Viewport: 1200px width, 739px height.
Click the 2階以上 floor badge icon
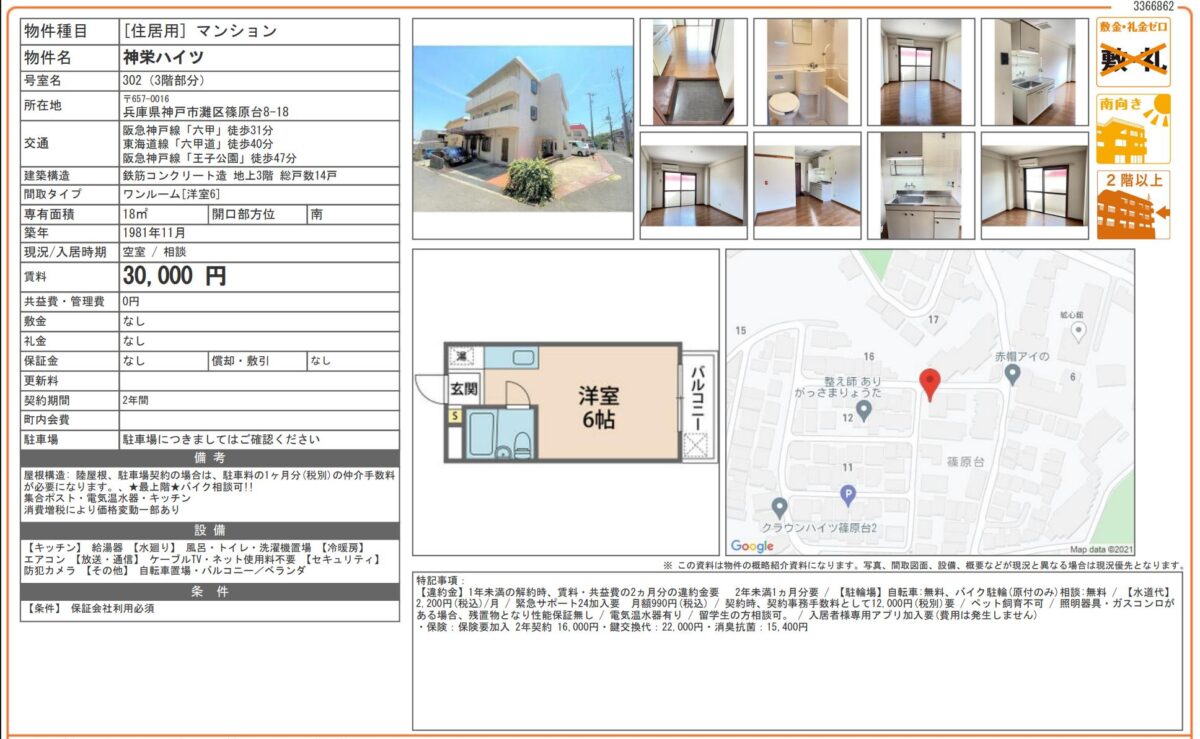(x=1133, y=206)
